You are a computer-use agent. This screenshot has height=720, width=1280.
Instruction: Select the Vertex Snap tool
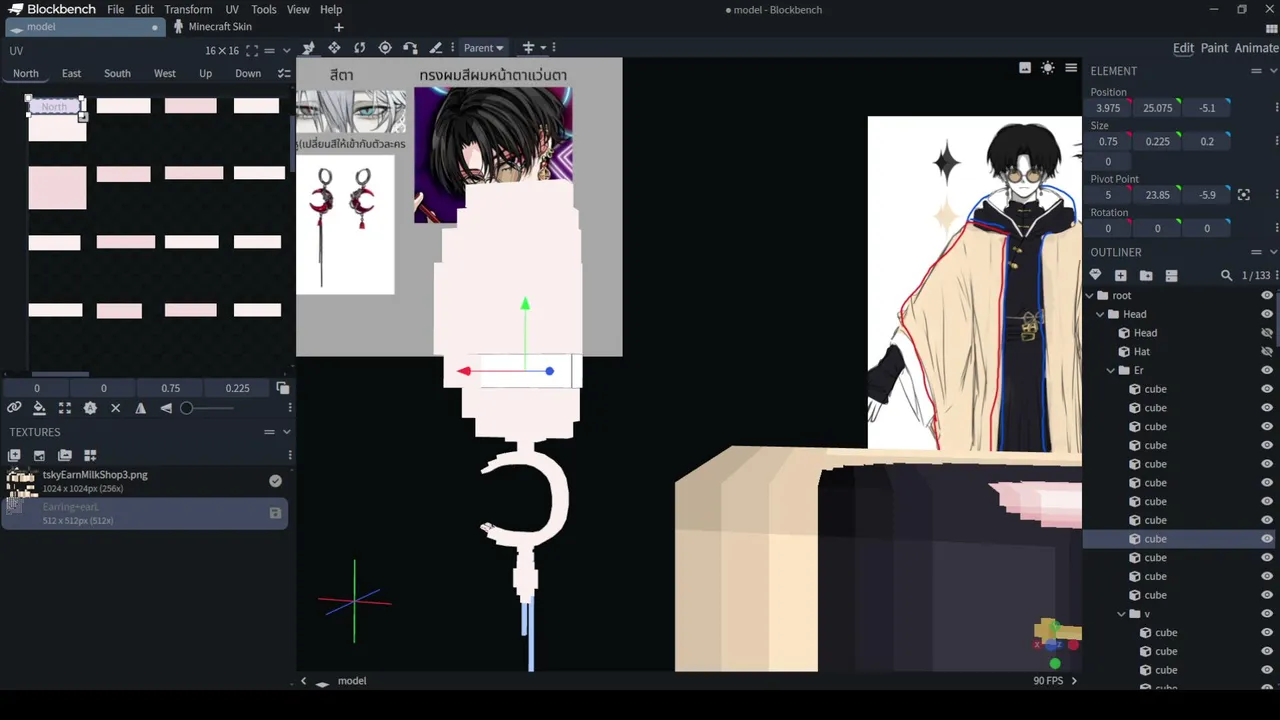[410, 48]
